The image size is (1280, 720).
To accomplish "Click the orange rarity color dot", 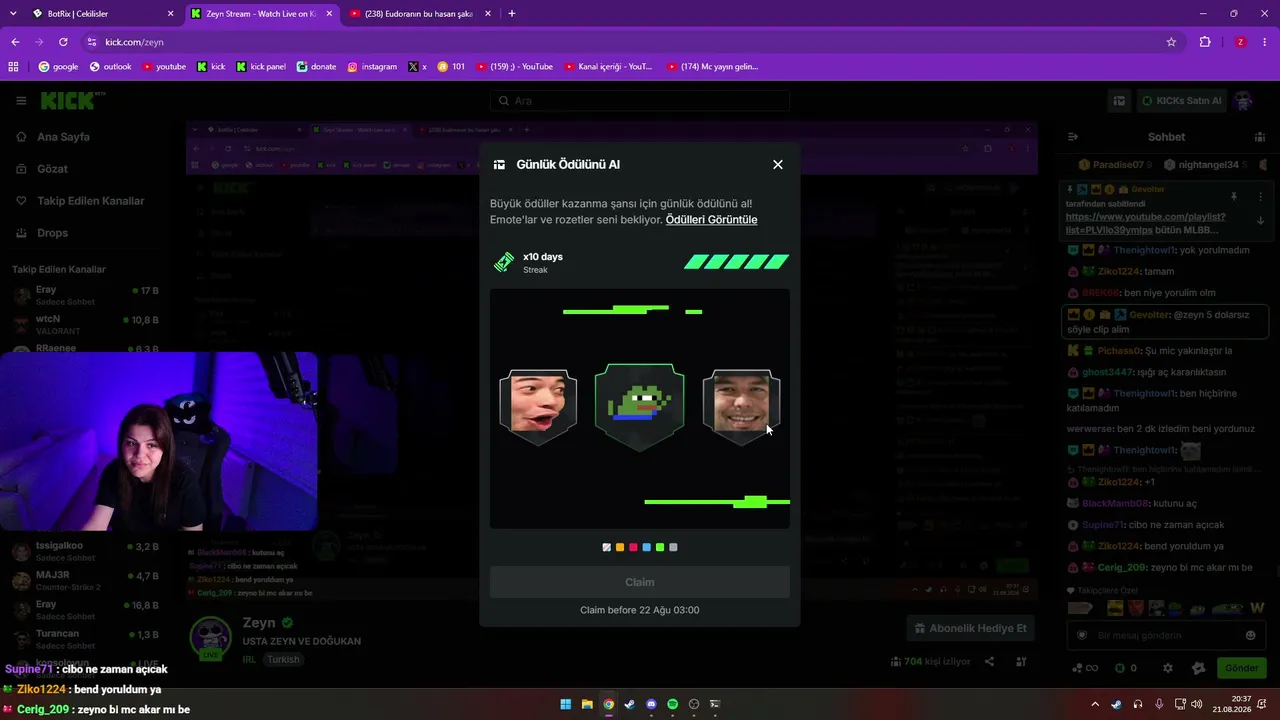I will point(620,547).
